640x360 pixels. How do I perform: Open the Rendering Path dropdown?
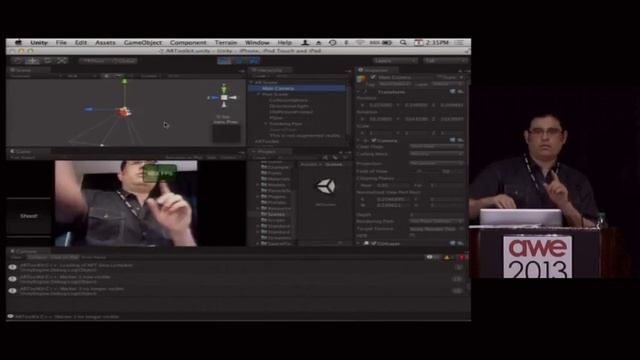pyautogui.click(x=436, y=221)
